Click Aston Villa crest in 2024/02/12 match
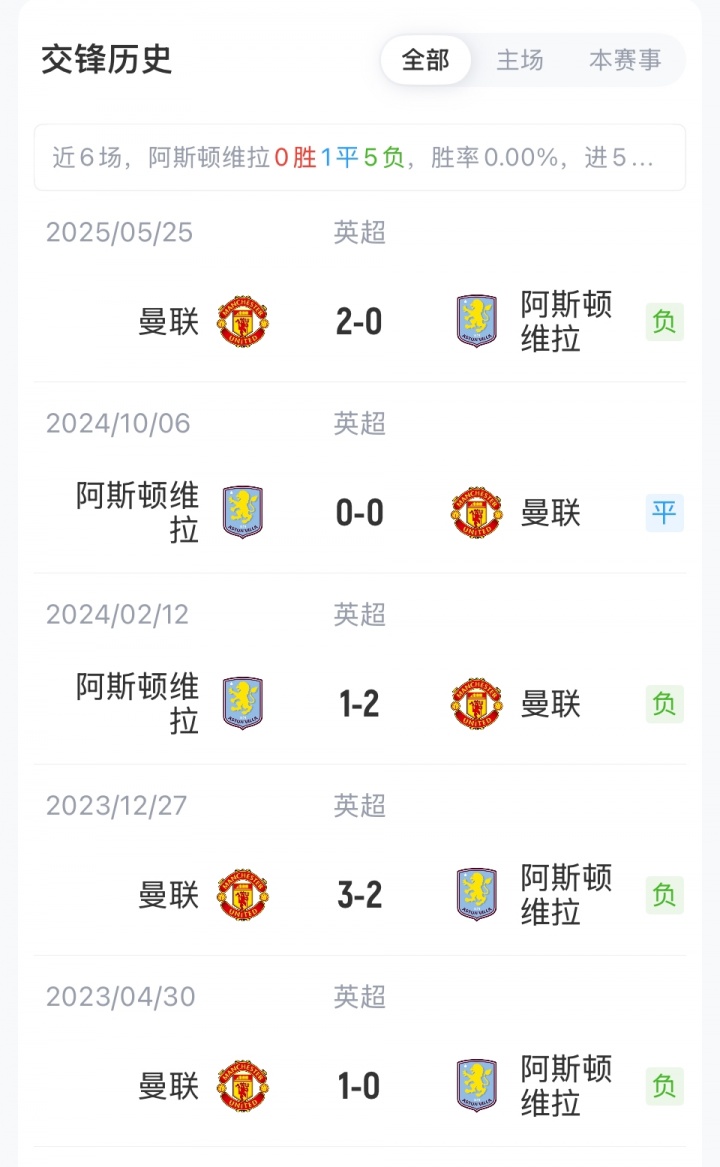Image resolution: width=720 pixels, height=1167 pixels. tap(243, 703)
